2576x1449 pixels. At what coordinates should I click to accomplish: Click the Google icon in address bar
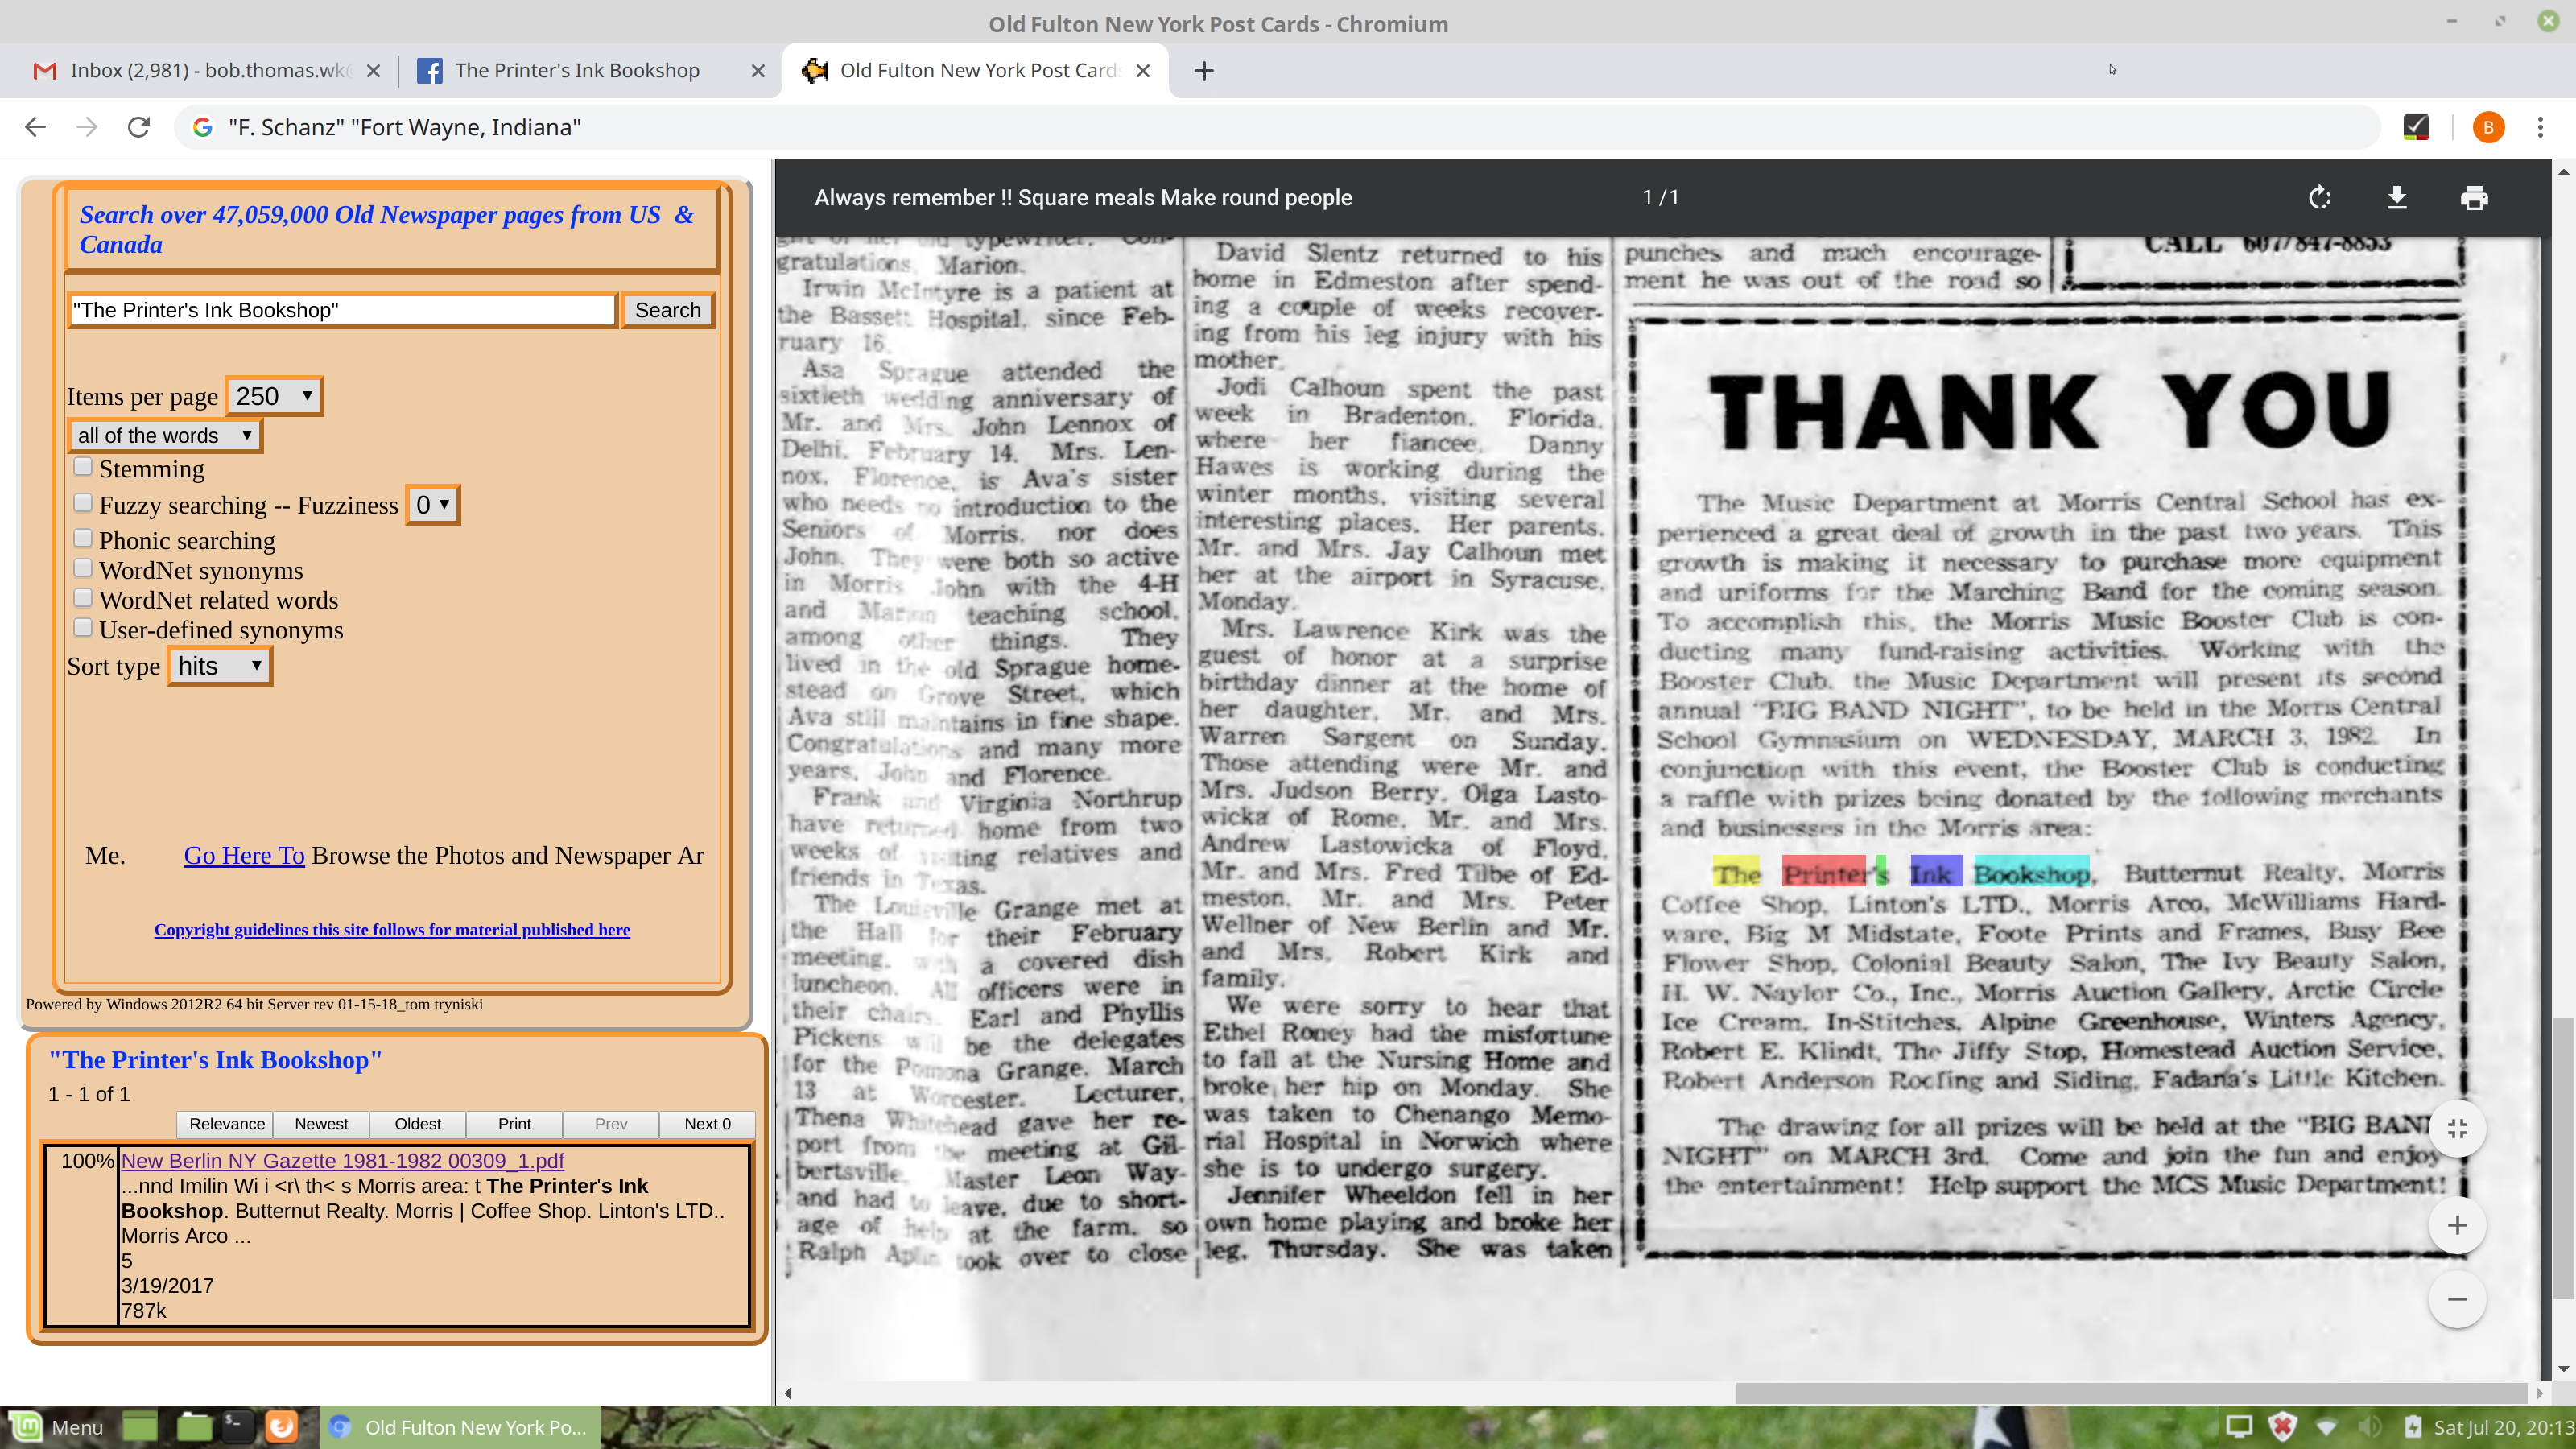point(203,127)
